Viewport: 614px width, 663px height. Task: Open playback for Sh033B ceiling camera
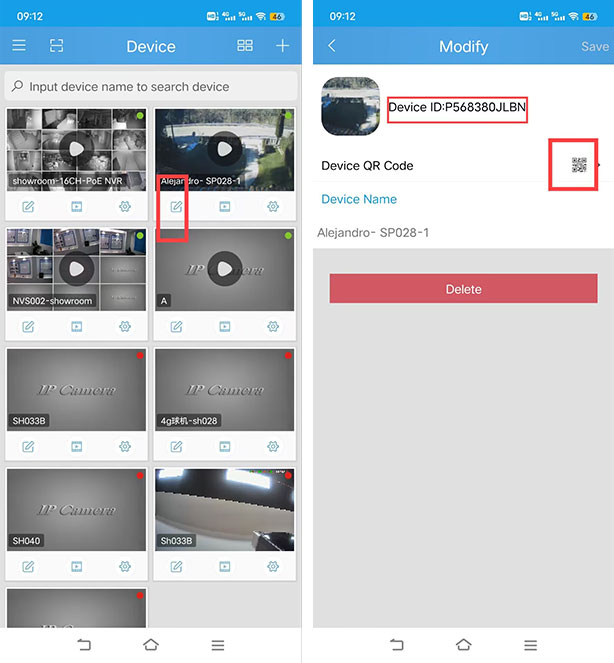point(225,566)
